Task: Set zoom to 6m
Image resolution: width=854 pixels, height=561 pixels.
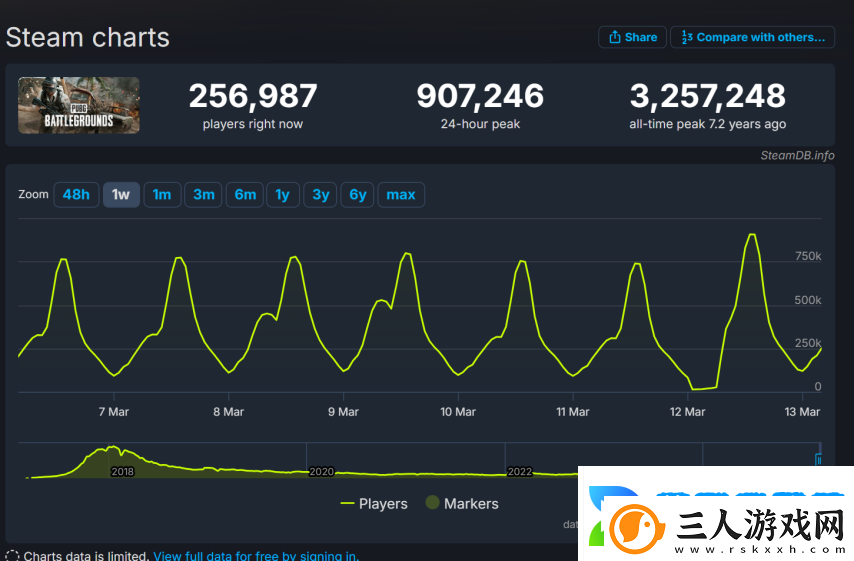Action: click(x=245, y=194)
